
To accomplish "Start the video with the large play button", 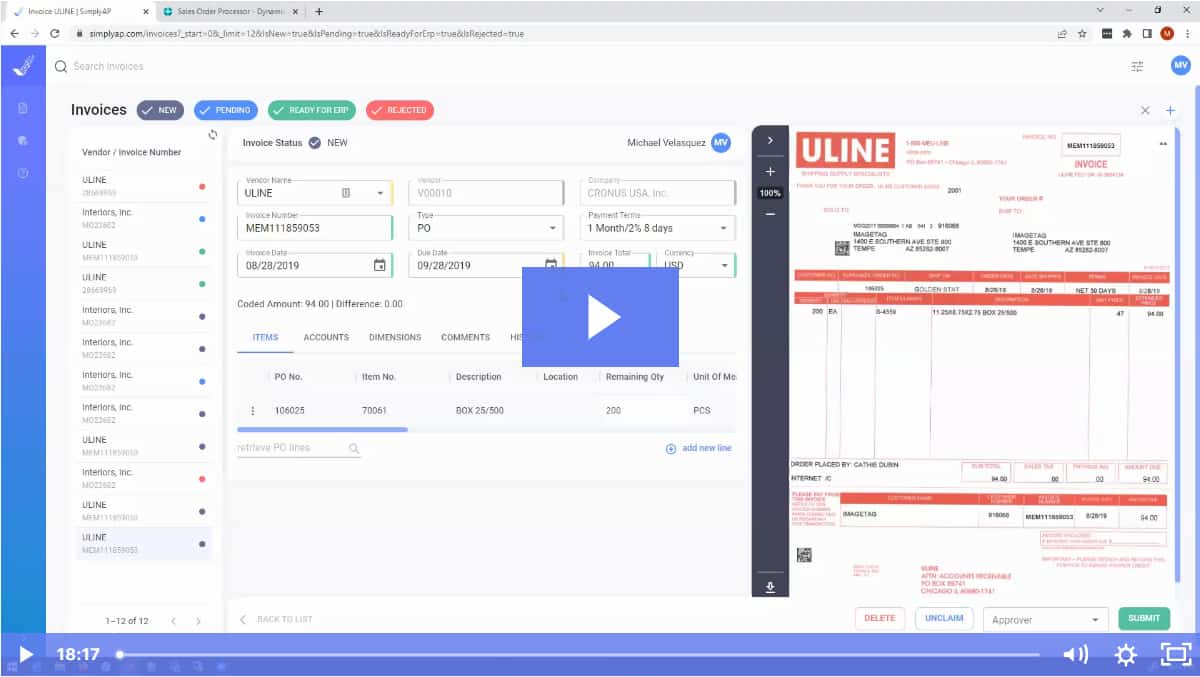I will point(600,317).
